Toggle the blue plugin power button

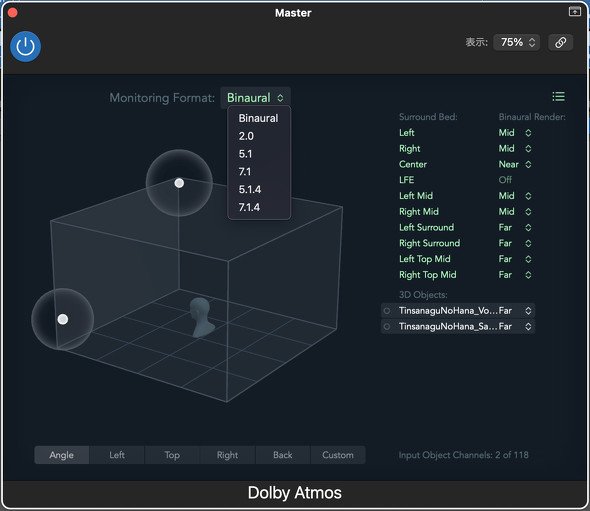click(x=25, y=46)
